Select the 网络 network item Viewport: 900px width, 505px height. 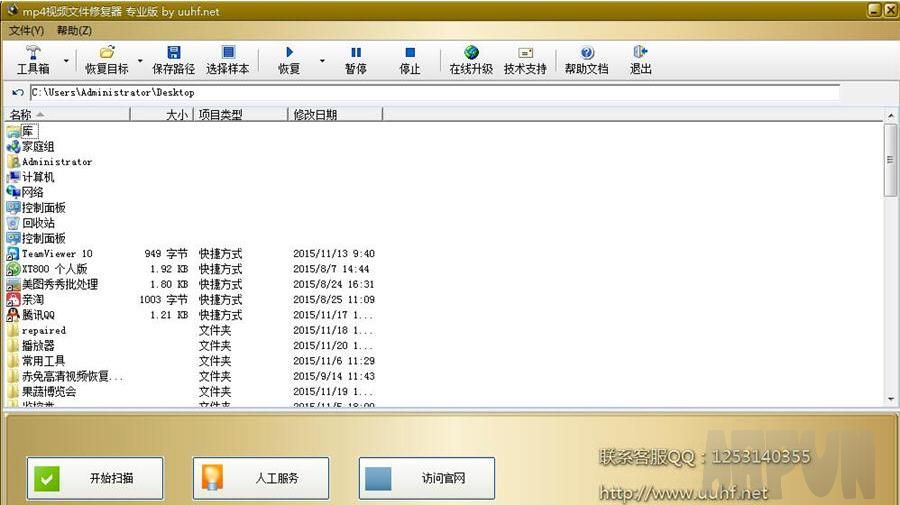click(x=25, y=192)
